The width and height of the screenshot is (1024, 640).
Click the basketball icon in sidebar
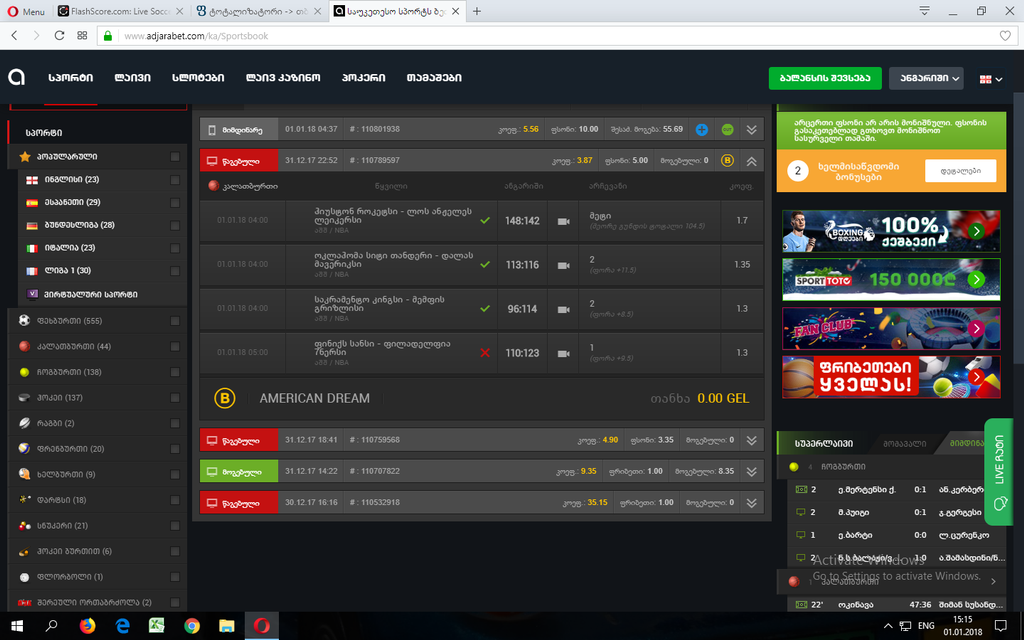pyautogui.click(x=24, y=346)
